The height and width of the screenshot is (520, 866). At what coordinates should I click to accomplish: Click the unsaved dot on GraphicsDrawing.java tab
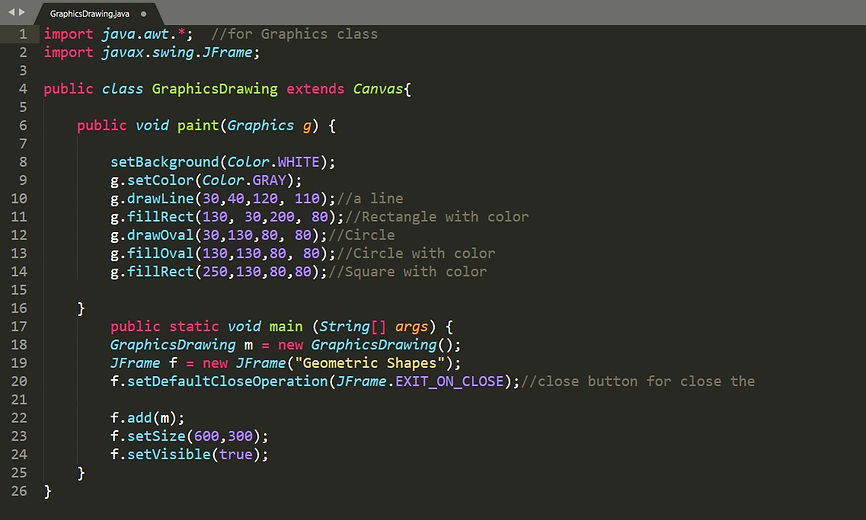[144, 14]
